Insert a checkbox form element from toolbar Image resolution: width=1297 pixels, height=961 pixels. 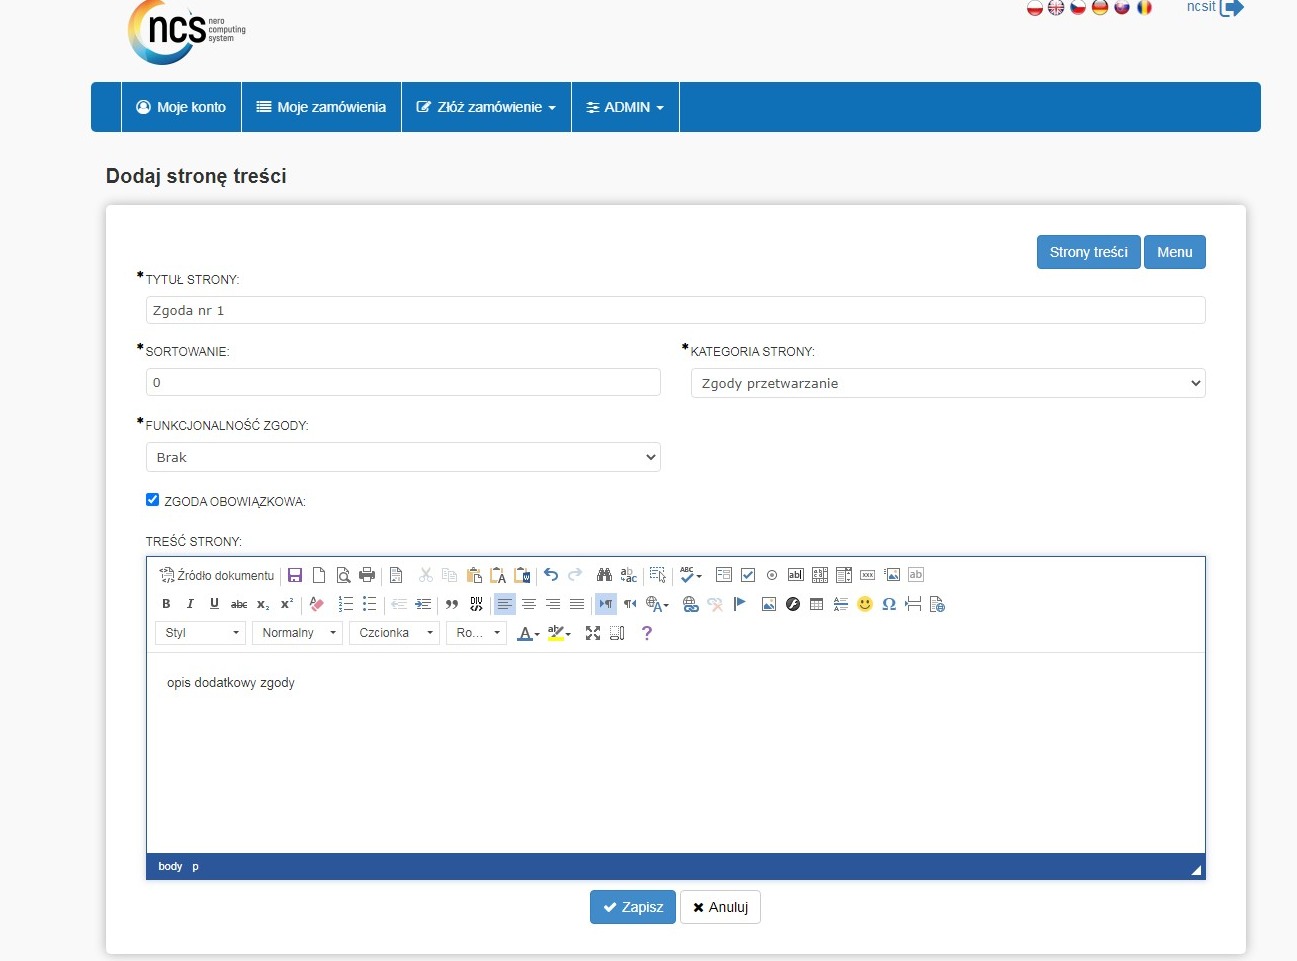[x=748, y=575]
